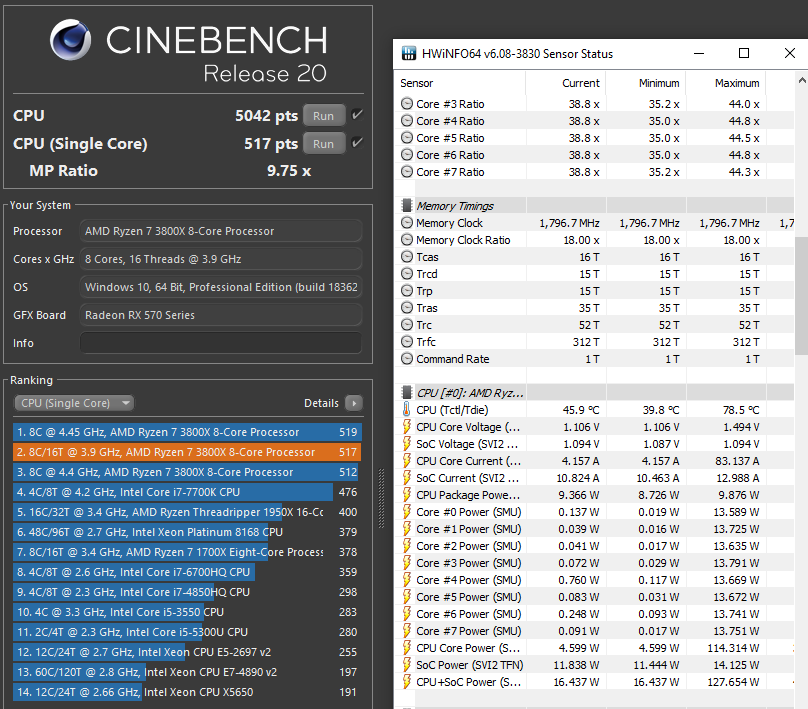The height and width of the screenshot is (709, 808).
Task: Click the Tcas sensor icon
Action: (x=407, y=257)
